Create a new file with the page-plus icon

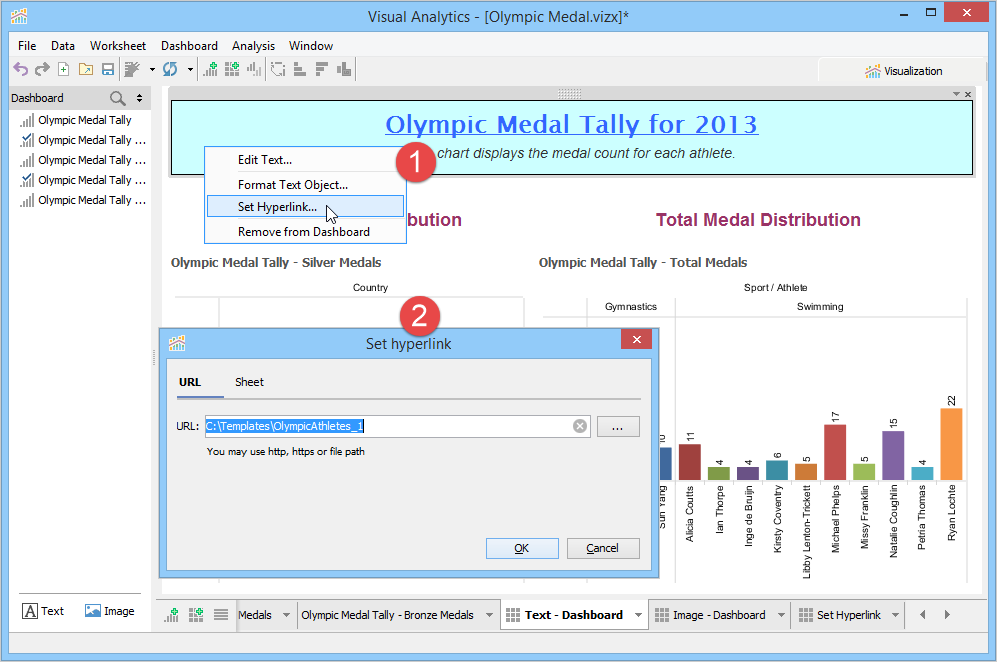64,69
